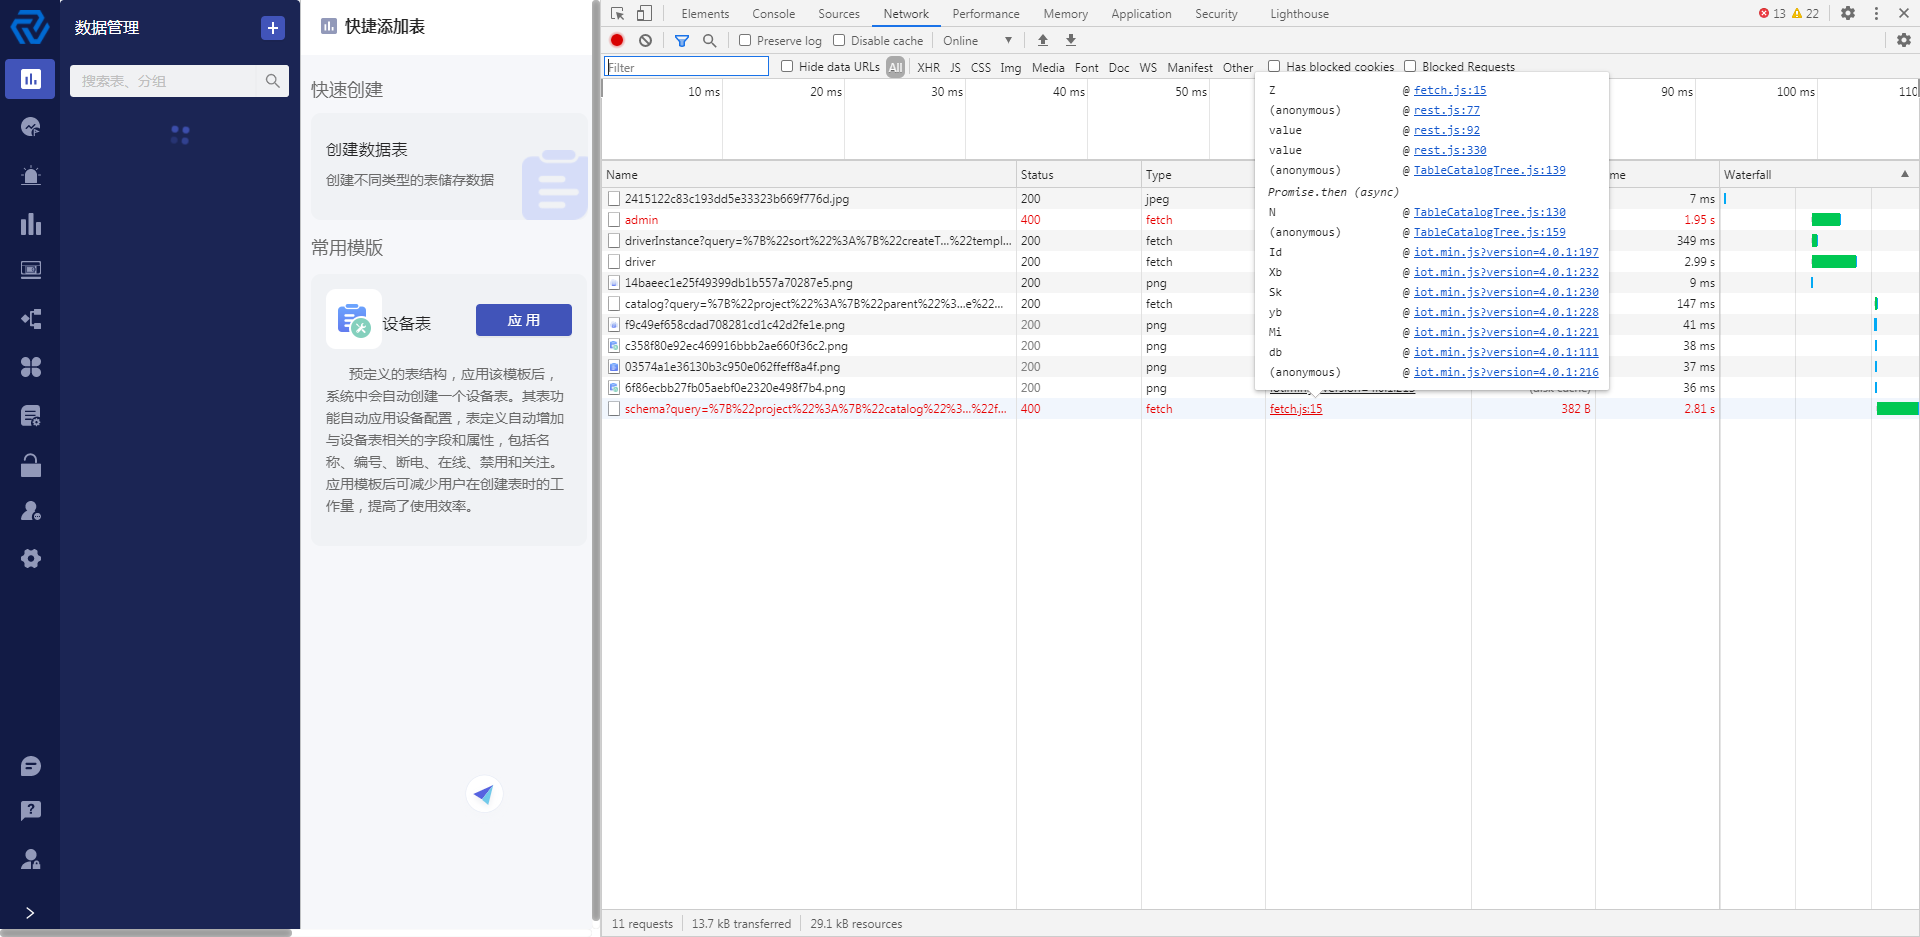Switch to the Console tab
The height and width of the screenshot is (937, 1920).
773,14
